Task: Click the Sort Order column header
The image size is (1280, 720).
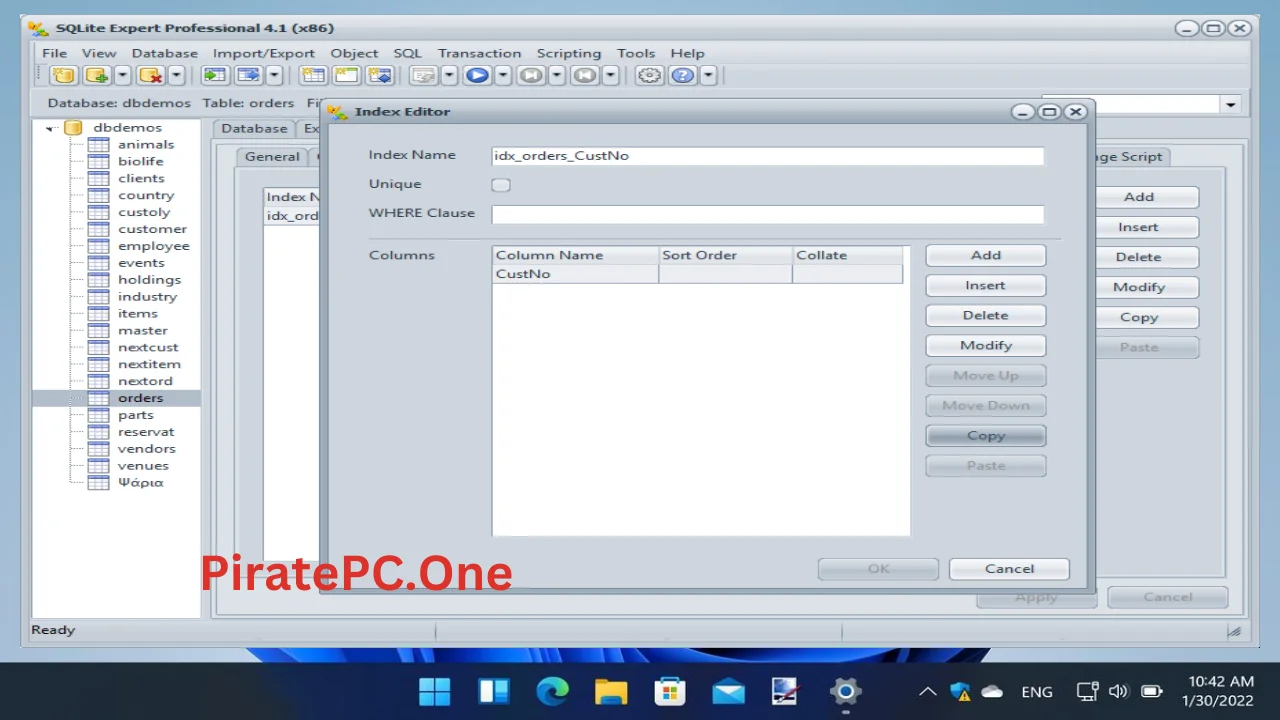Action: [726, 255]
